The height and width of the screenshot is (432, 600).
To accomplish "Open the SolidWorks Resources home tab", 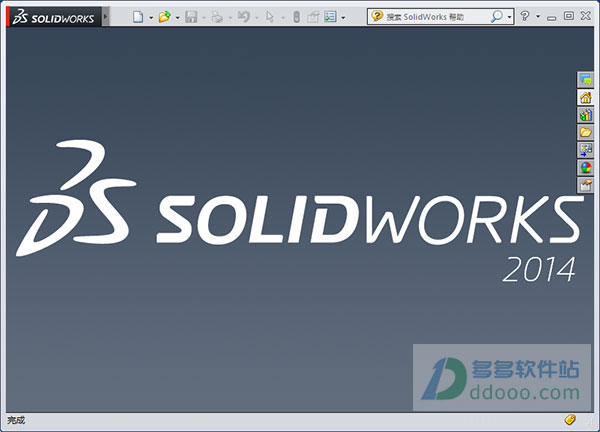I will [x=585, y=98].
